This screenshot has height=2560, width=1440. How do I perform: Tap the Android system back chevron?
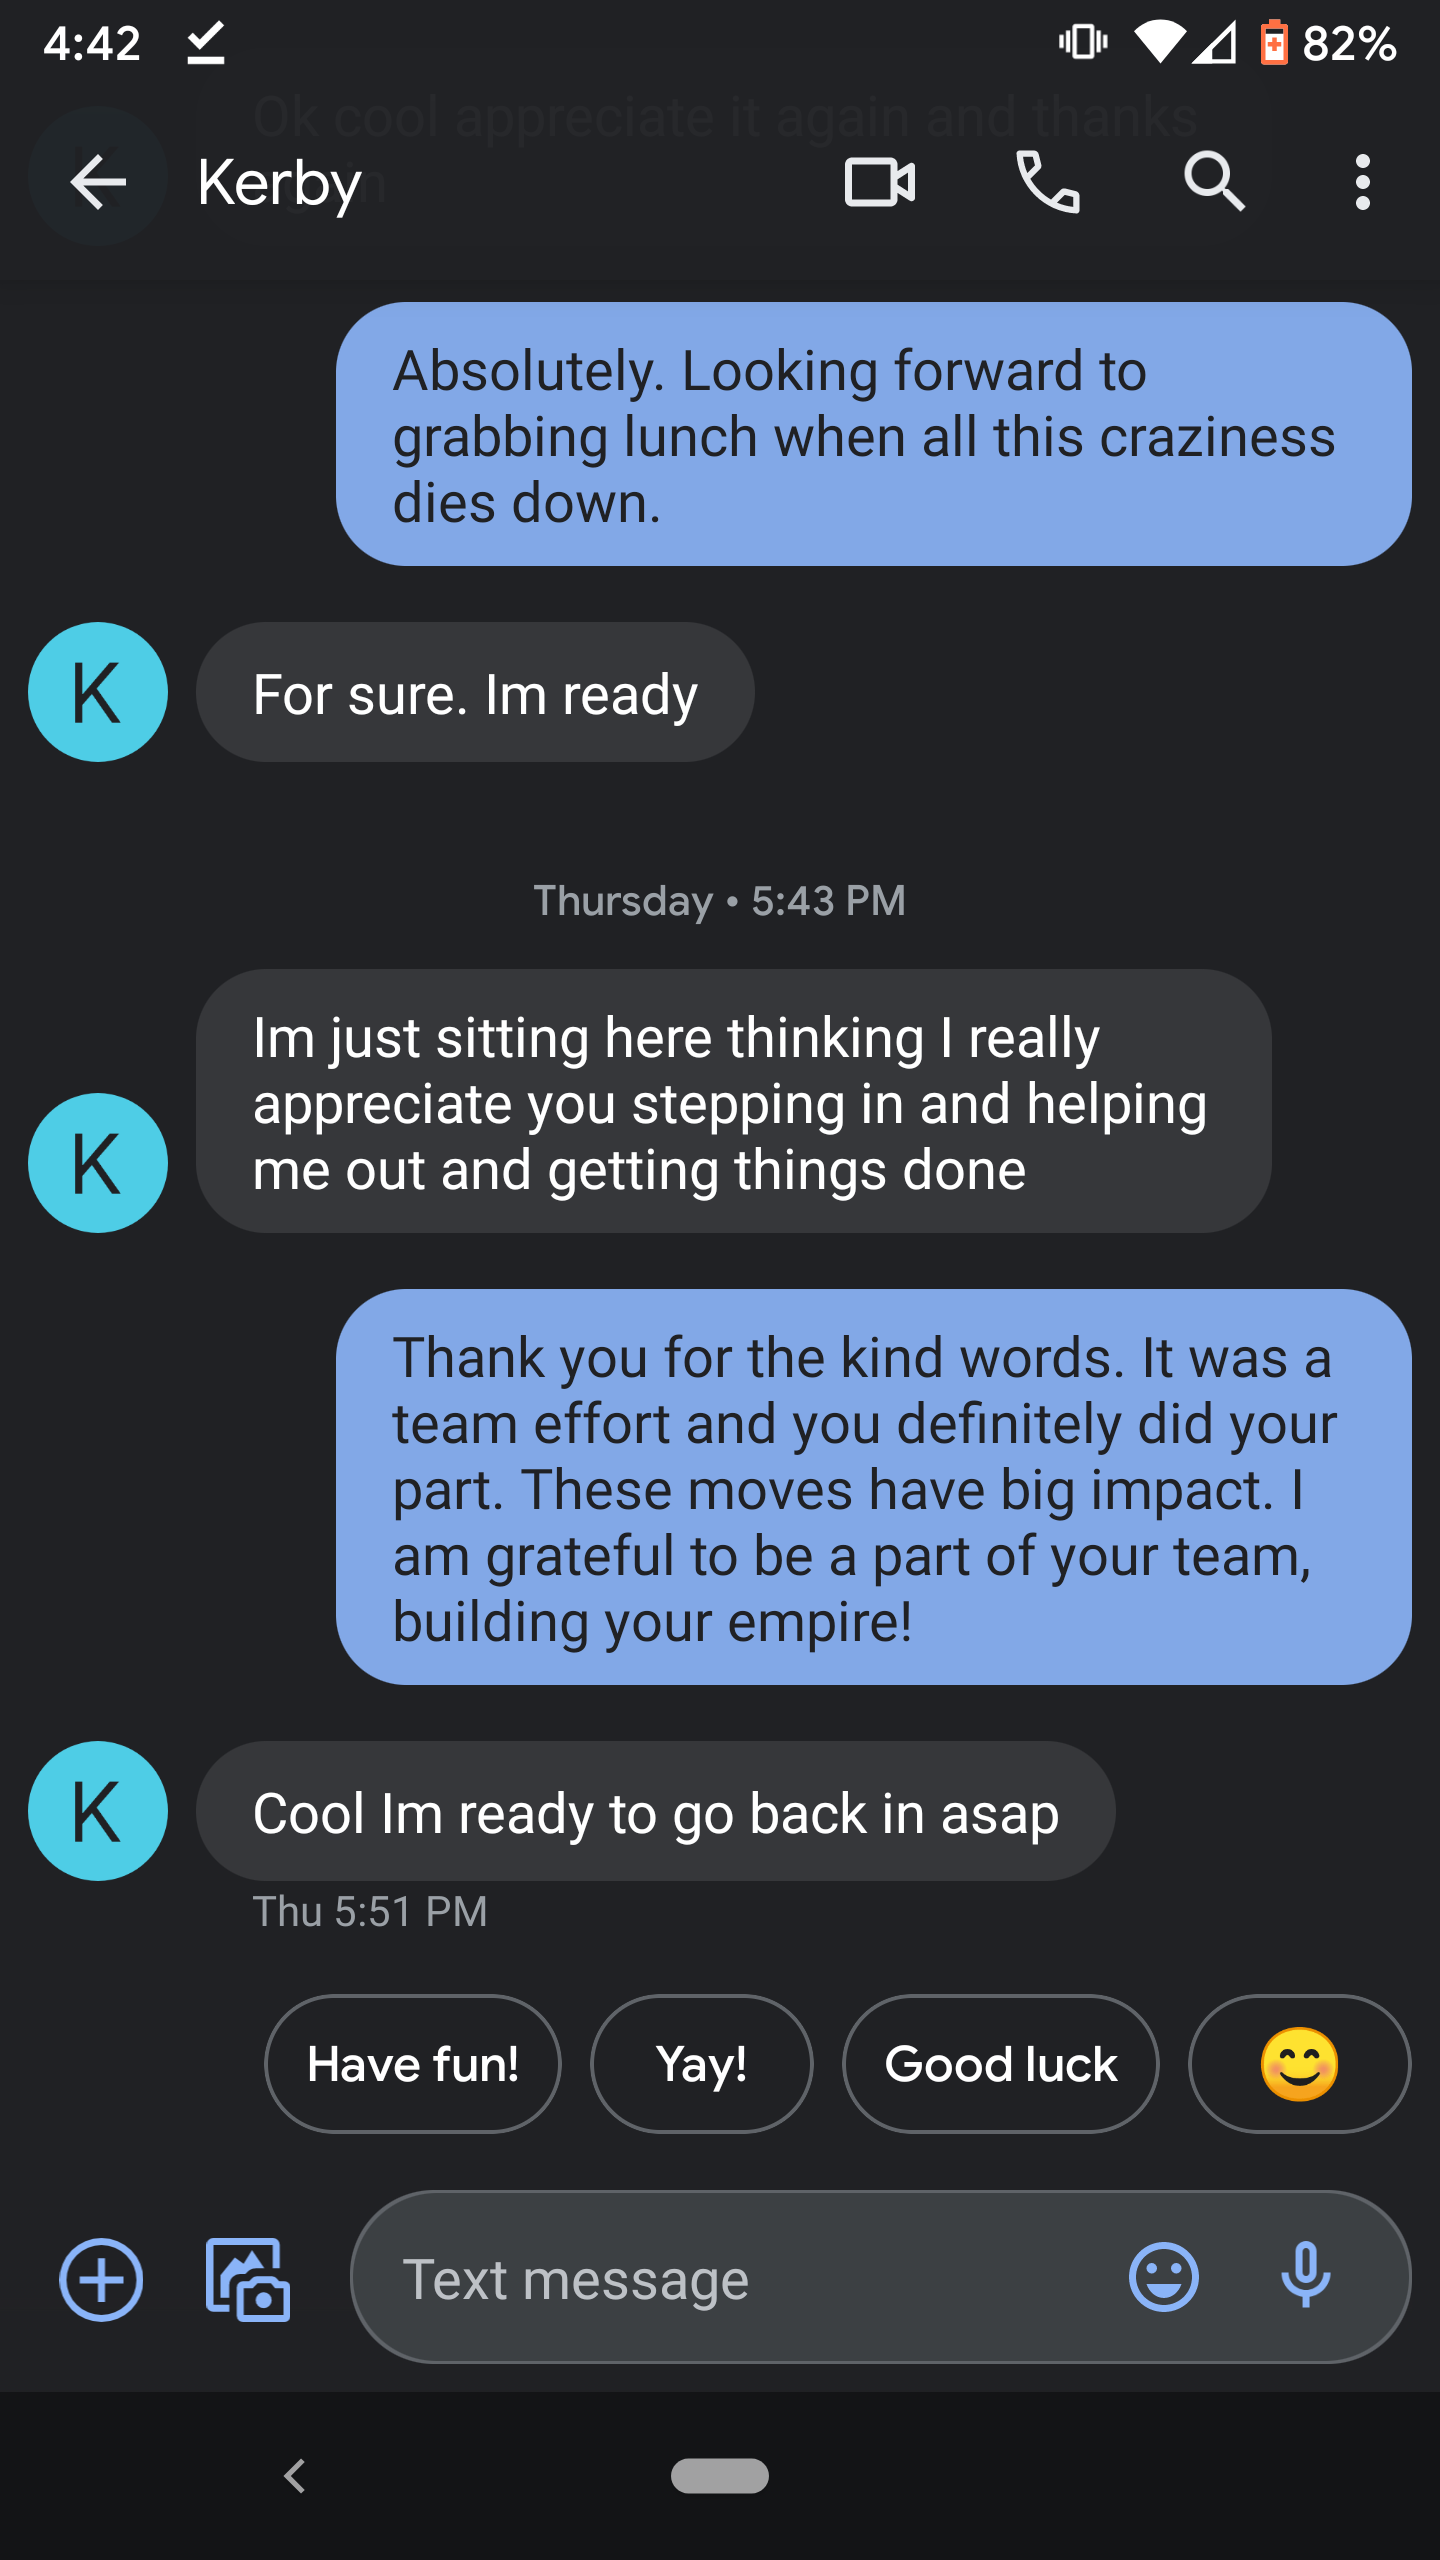[294, 2476]
